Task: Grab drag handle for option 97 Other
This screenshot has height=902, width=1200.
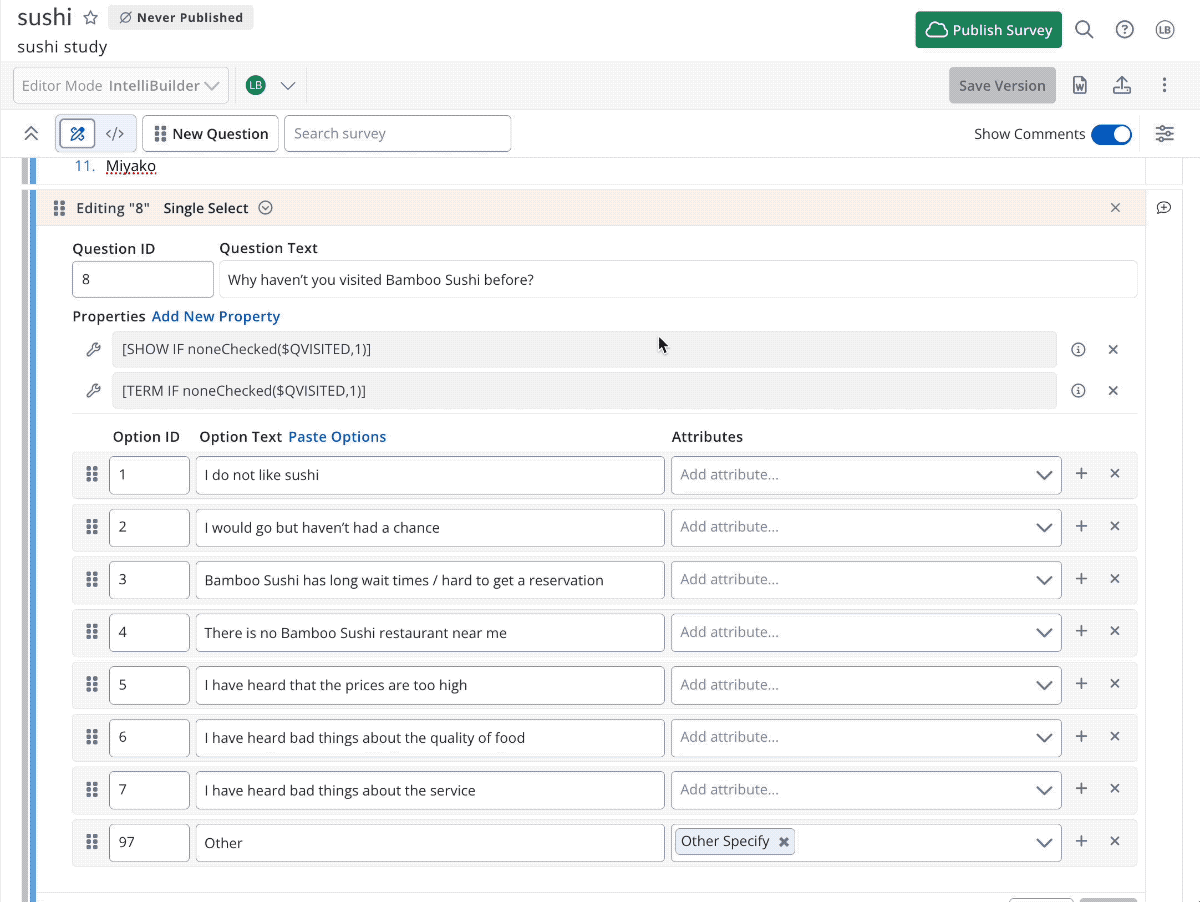Action: pyautogui.click(x=91, y=842)
